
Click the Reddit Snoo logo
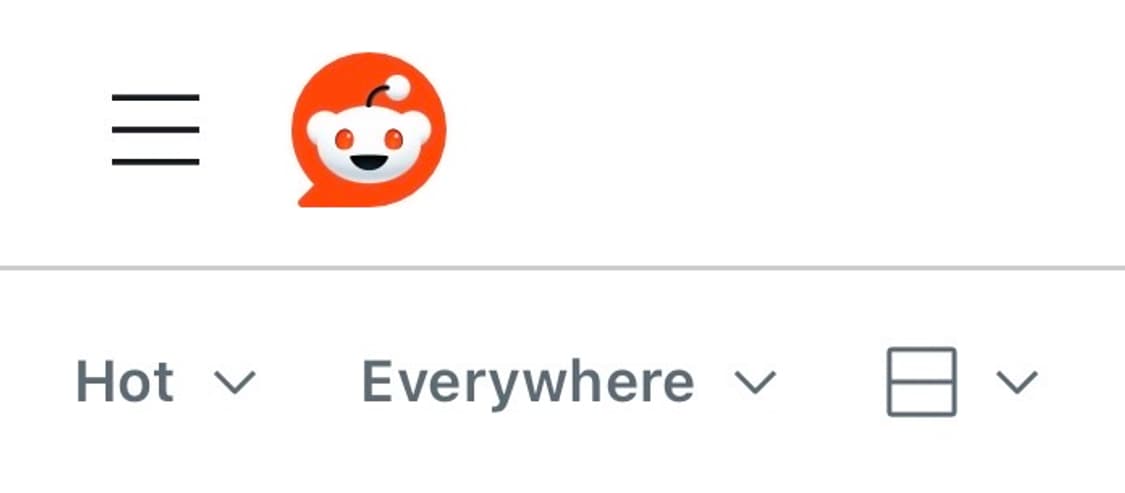click(369, 130)
